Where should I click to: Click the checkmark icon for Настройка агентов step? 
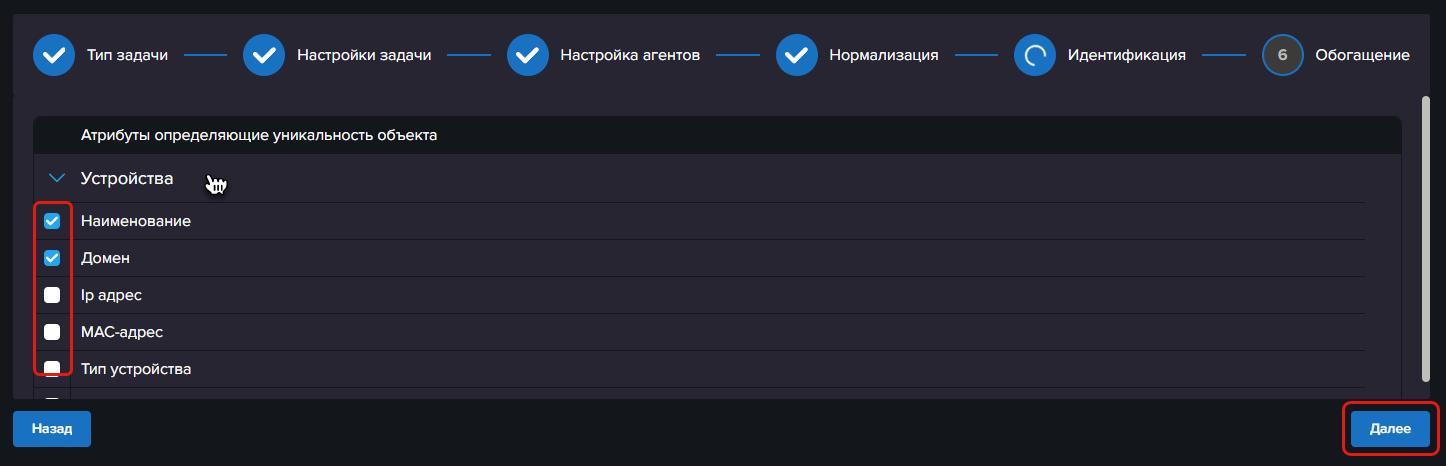(x=527, y=55)
